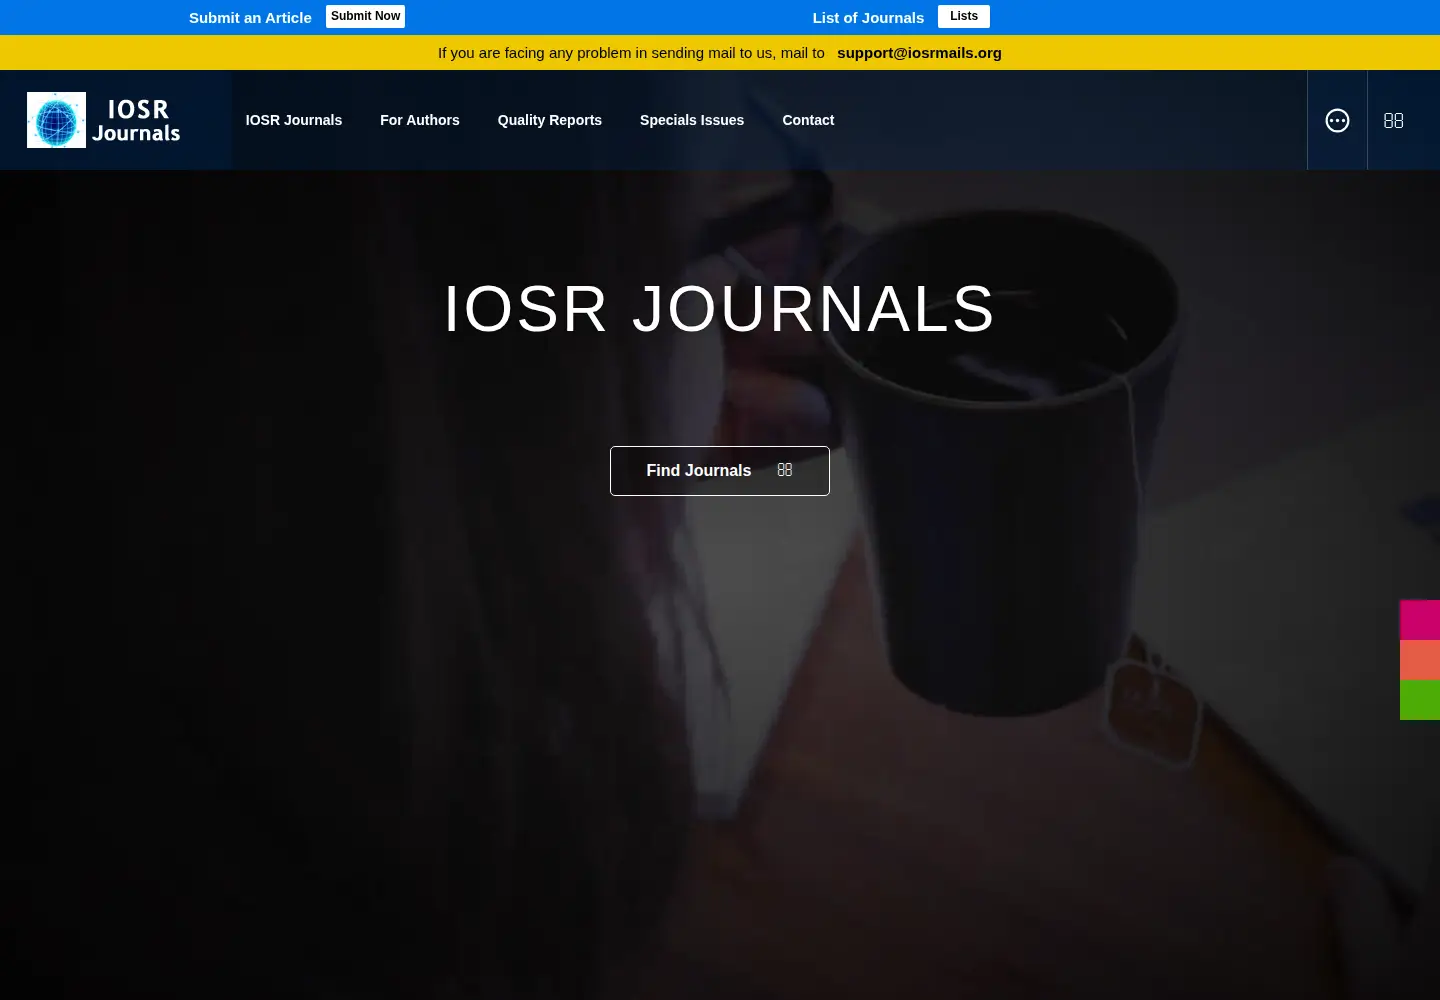Click the orange side tab swatch
The height and width of the screenshot is (1000, 1440).
click(1420, 660)
